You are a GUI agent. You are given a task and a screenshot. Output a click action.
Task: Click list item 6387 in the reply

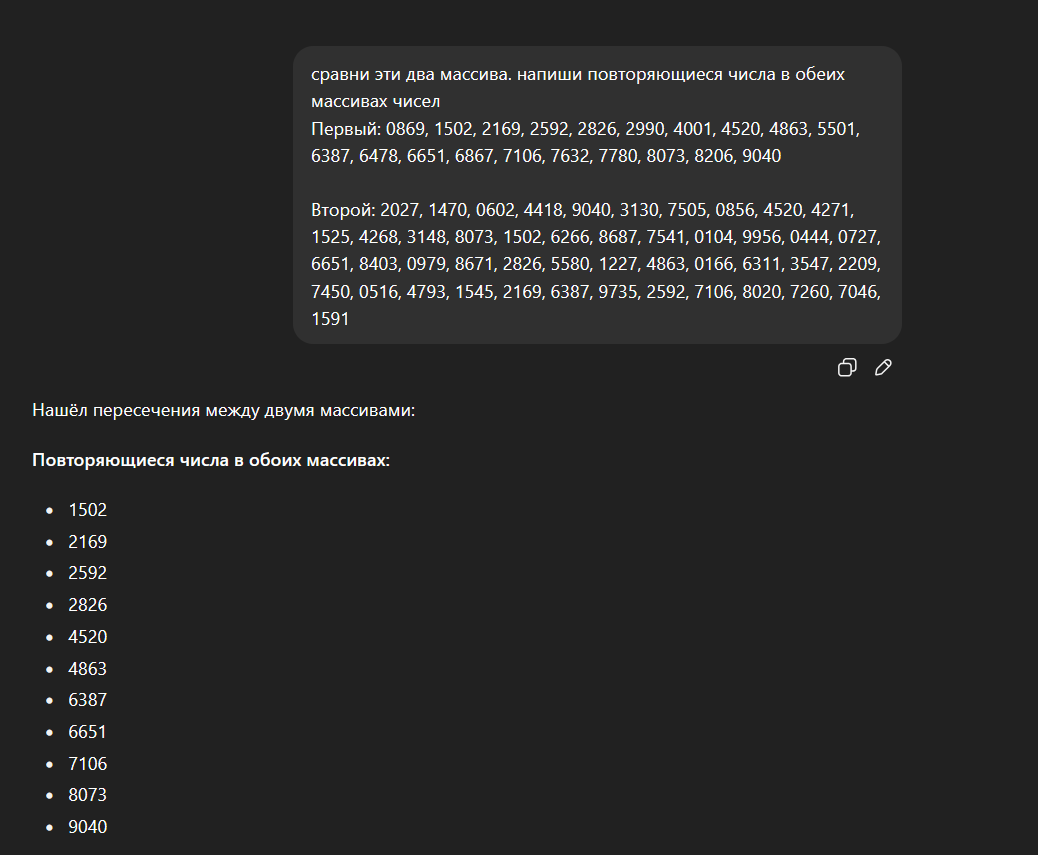[88, 700]
